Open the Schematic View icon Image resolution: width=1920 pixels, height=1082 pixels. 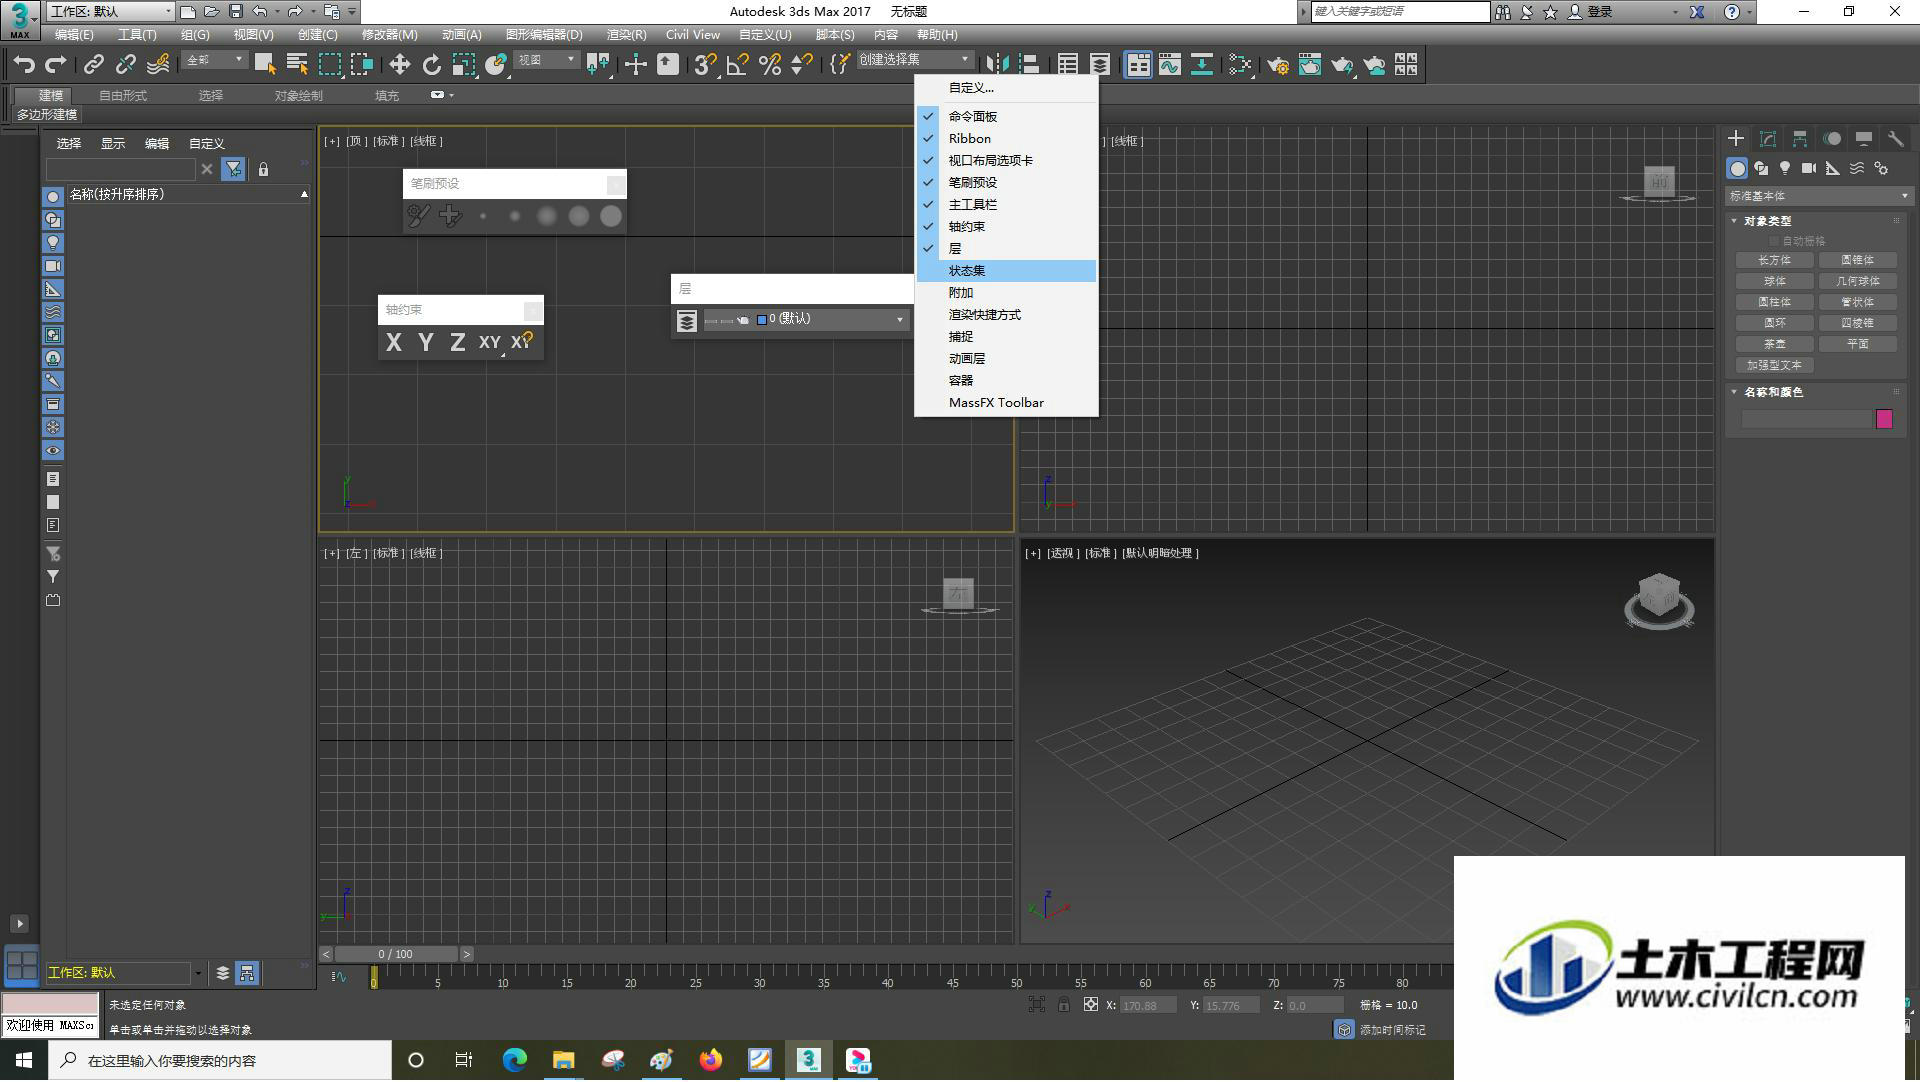1202,65
